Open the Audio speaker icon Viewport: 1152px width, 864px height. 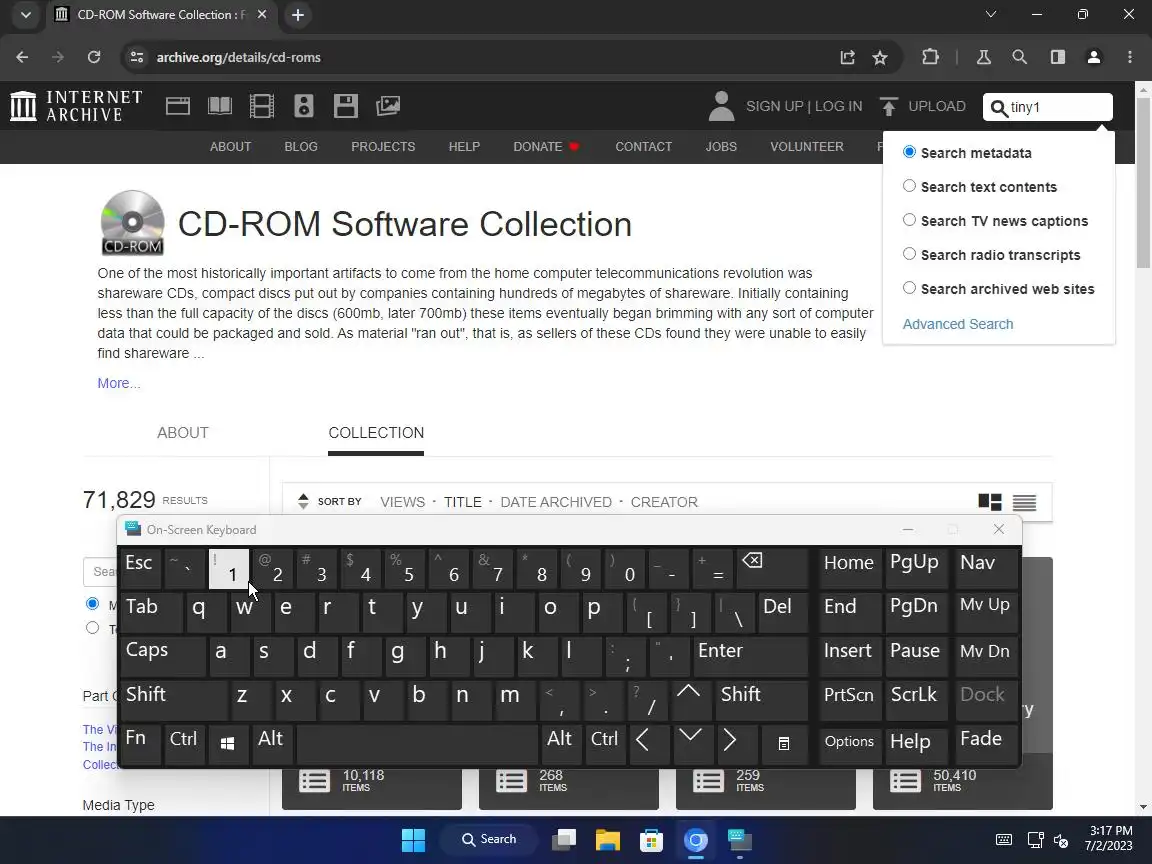point(303,107)
